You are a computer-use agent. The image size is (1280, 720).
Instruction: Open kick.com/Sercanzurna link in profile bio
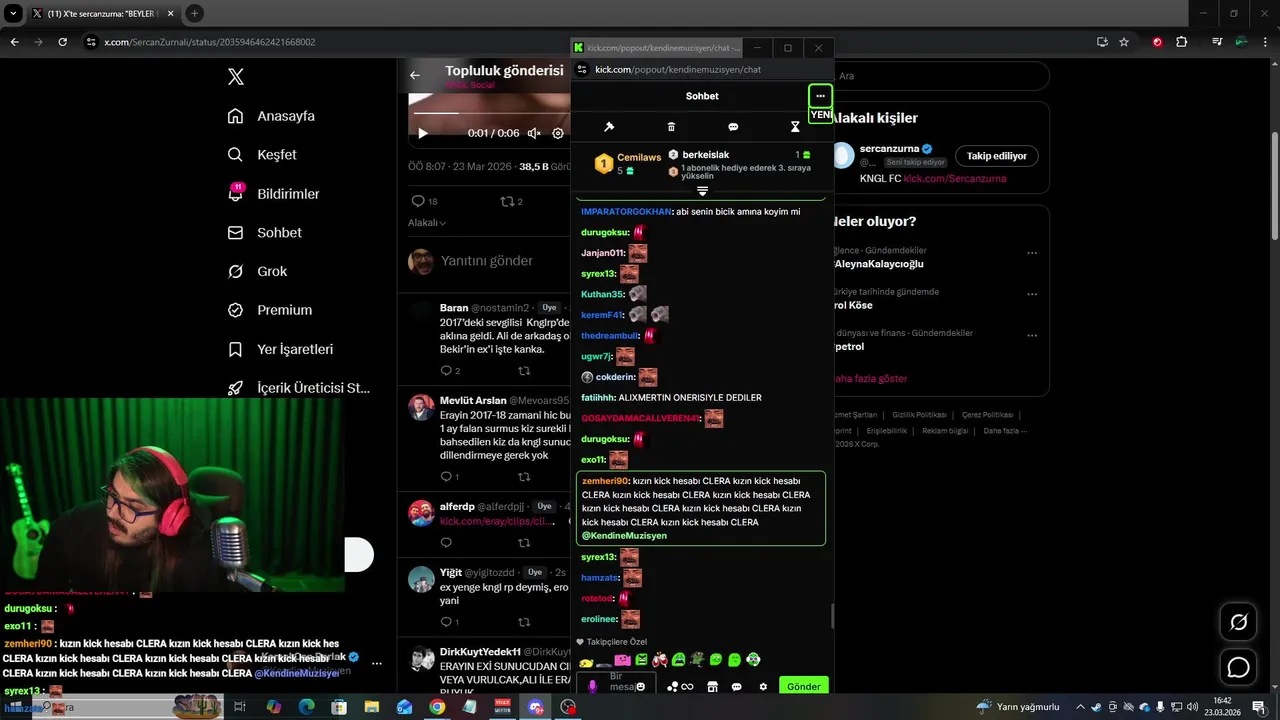tap(955, 179)
